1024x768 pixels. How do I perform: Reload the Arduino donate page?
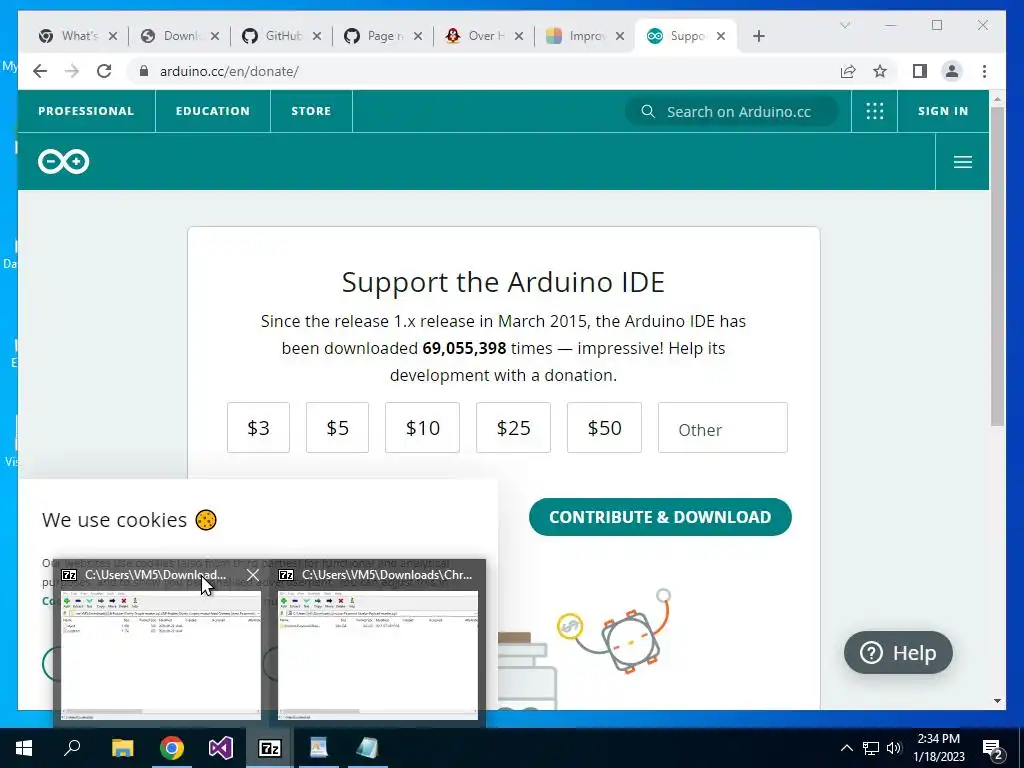click(x=104, y=71)
